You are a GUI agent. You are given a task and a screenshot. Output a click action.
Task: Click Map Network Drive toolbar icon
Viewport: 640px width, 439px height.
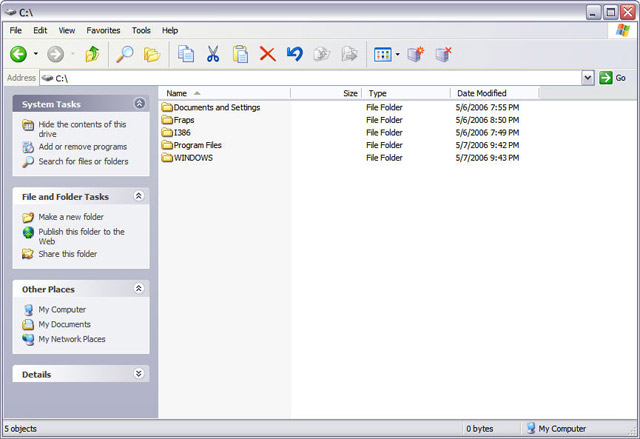coord(416,54)
